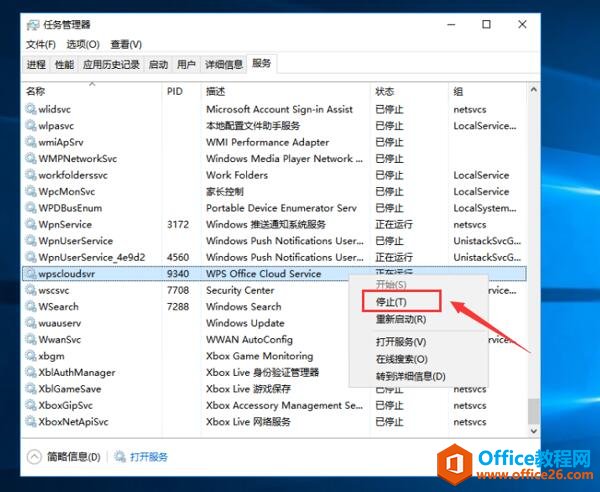Open the 文件(F) menu
The height and width of the screenshot is (492, 600).
(41, 44)
